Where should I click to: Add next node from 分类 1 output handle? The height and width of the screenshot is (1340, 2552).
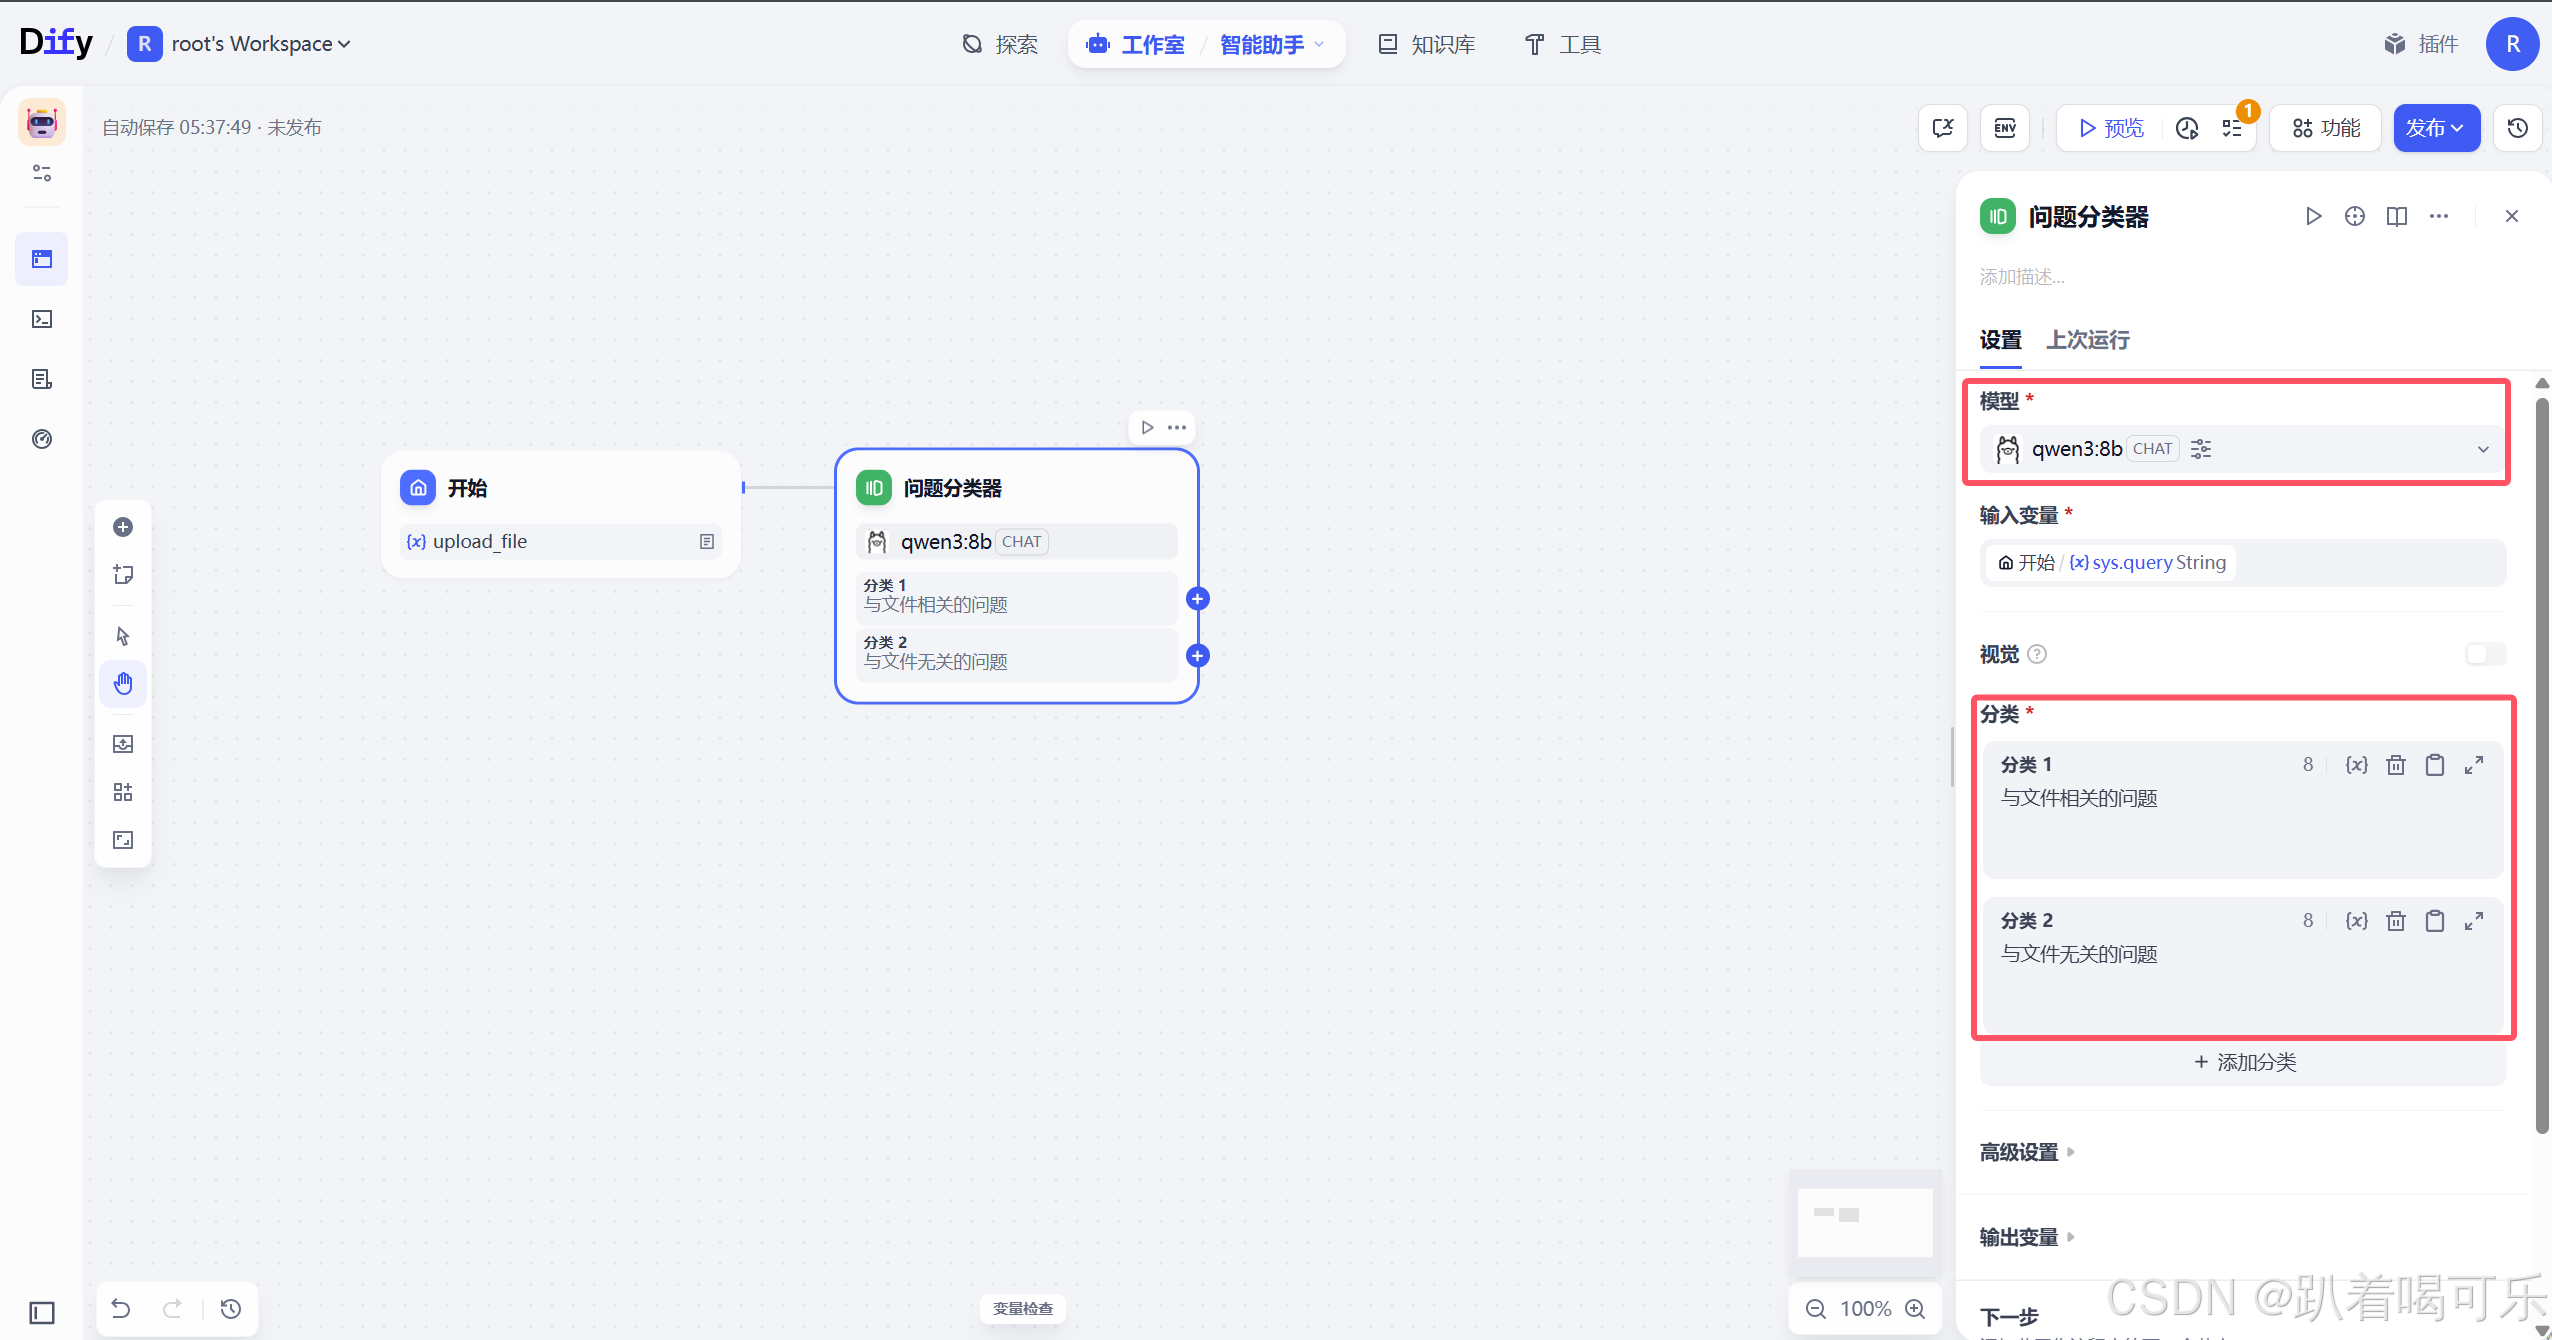[1197, 599]
